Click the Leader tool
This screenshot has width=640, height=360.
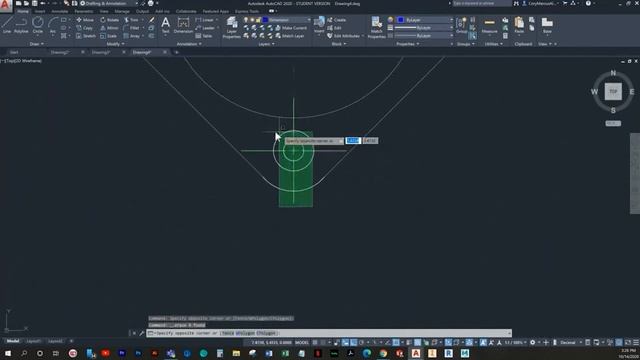click(x=205, y=28)
